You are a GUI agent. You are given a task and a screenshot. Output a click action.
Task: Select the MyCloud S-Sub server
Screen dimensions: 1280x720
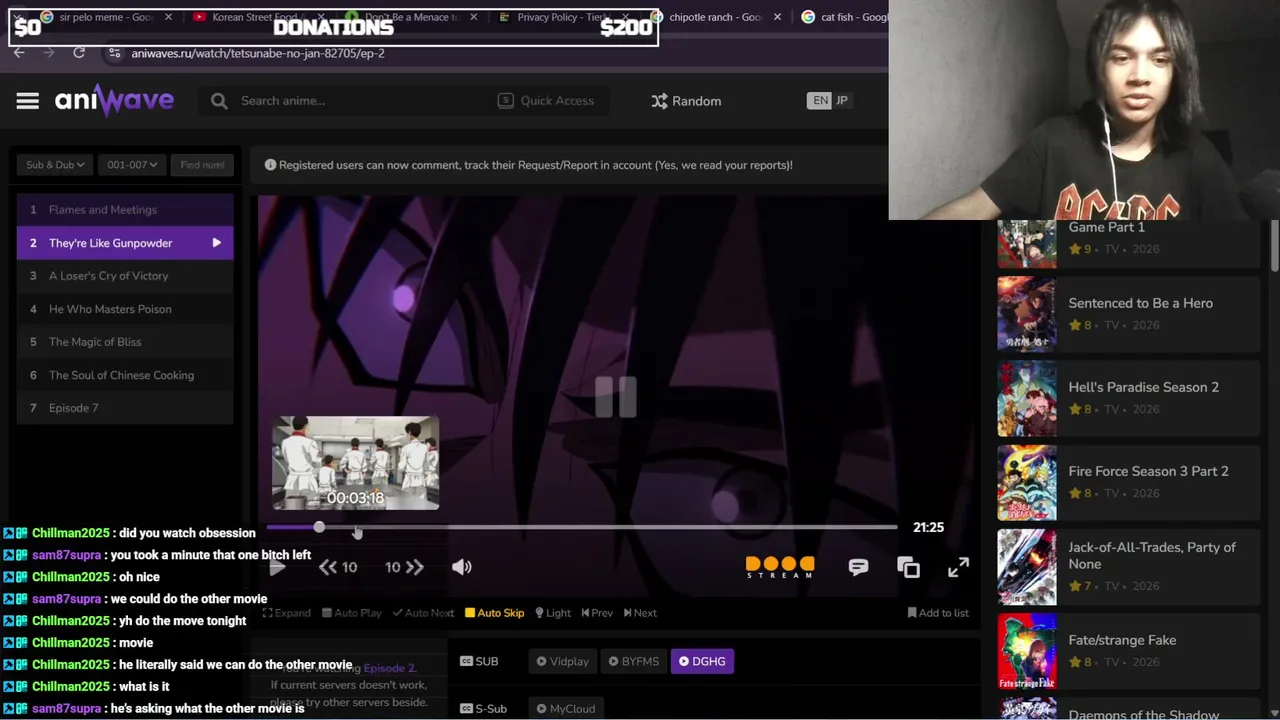tap(565, 709)
